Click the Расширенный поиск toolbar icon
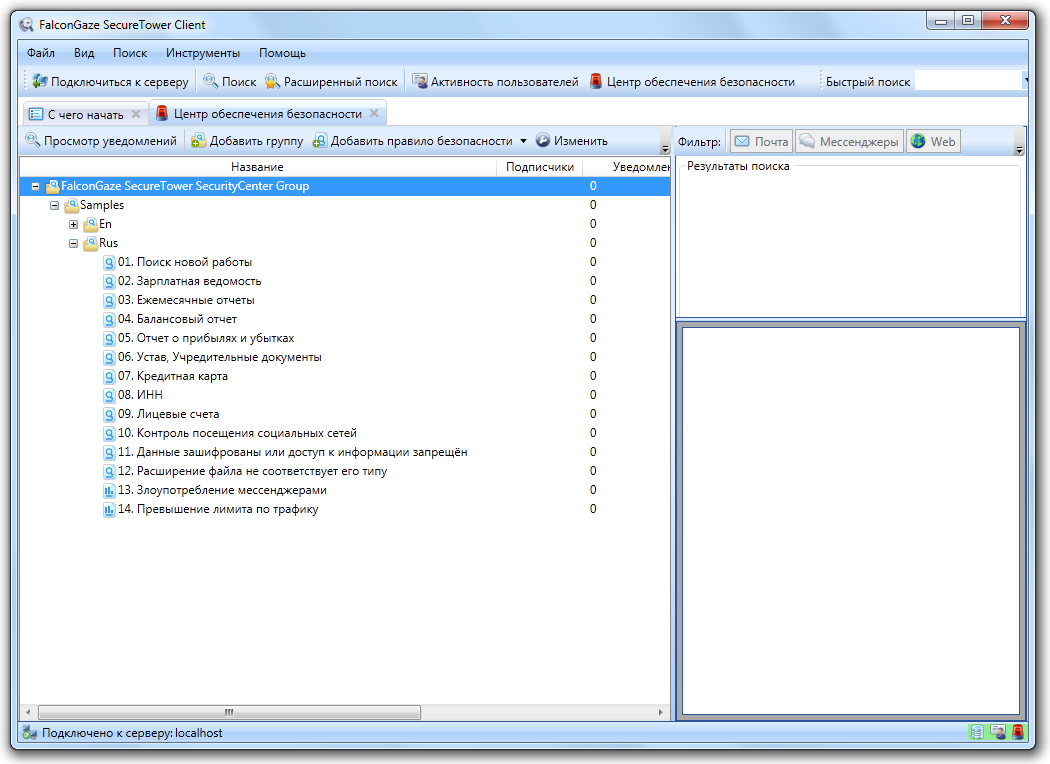 pyautogui.click(x=272, y=81)
